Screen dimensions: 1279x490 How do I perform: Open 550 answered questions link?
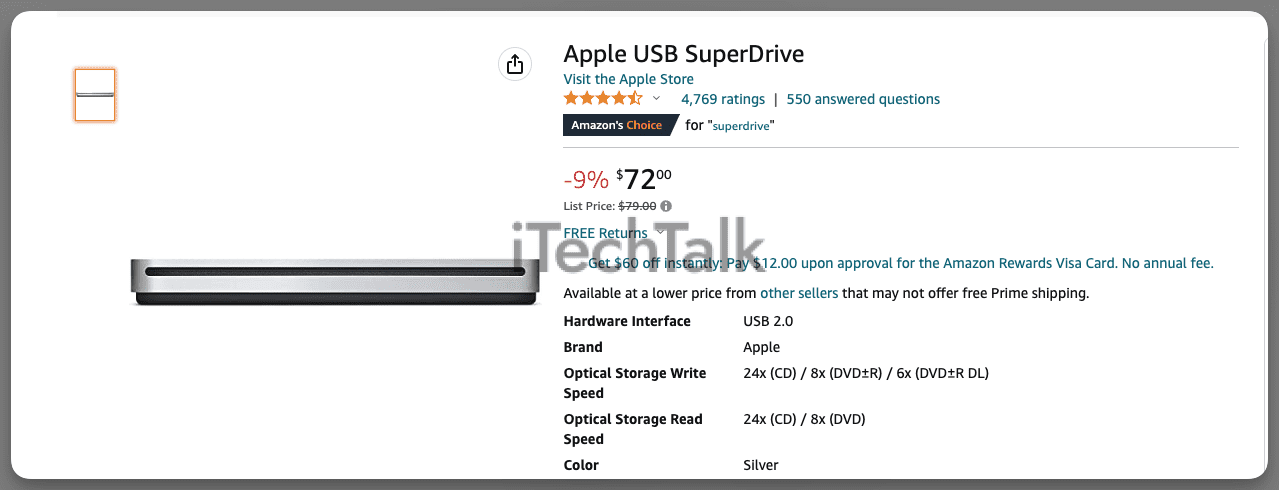coord(863,99)
